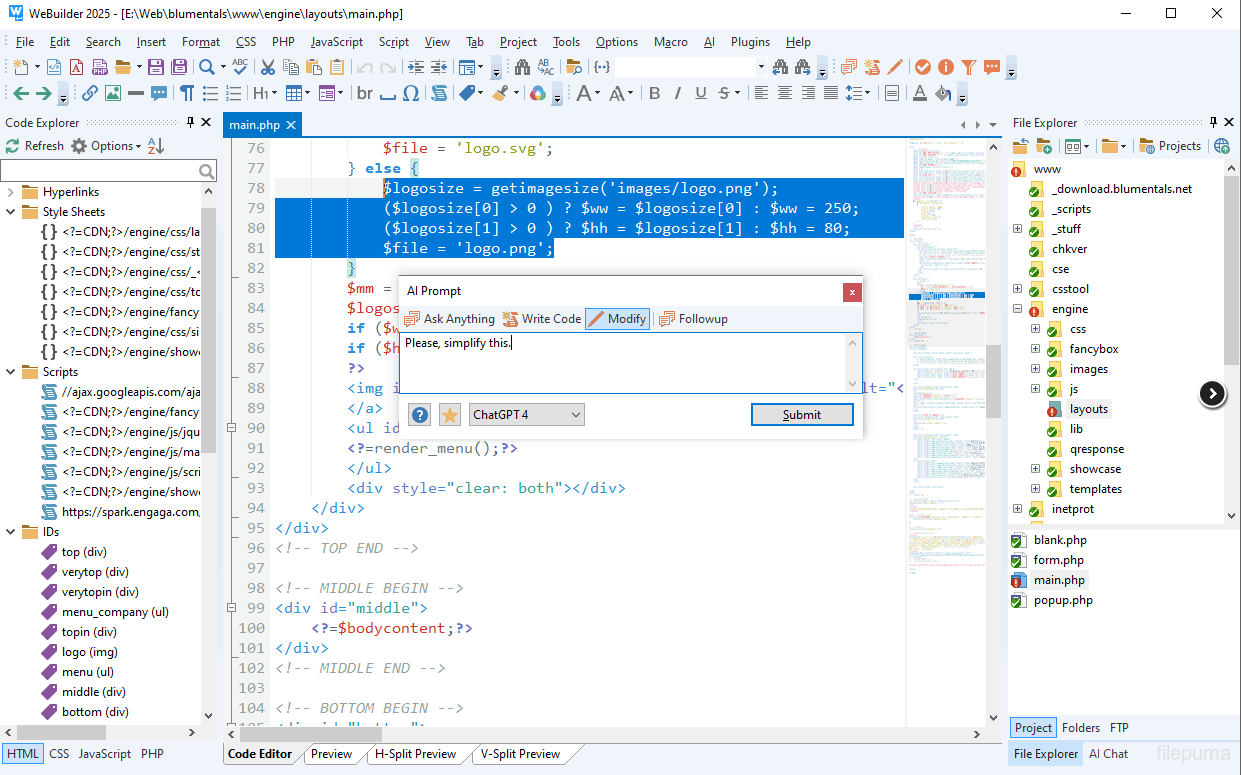Screen dimensions: 1242x775
Task: Expand the fancybox folder in File Explorer
Action: click(1035, 349)
